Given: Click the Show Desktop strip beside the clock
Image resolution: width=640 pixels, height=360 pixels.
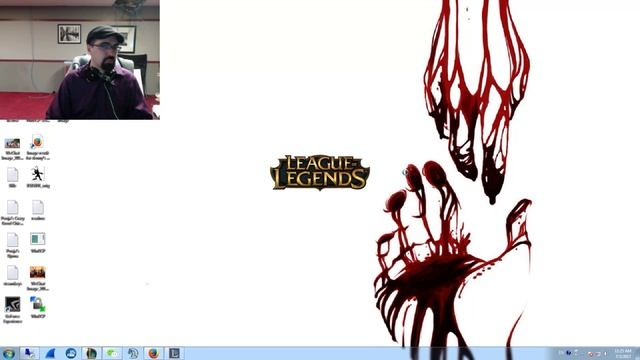Looking at the screenshot, I should coord(637,353).
